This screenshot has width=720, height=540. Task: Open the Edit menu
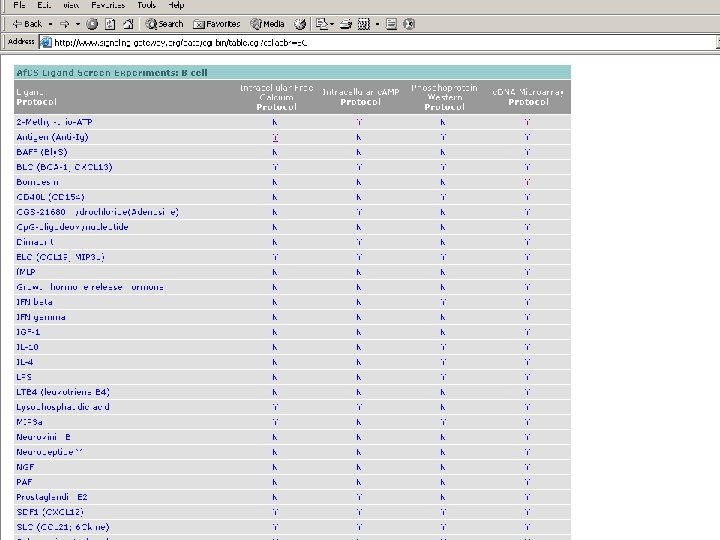click(44, 6)
